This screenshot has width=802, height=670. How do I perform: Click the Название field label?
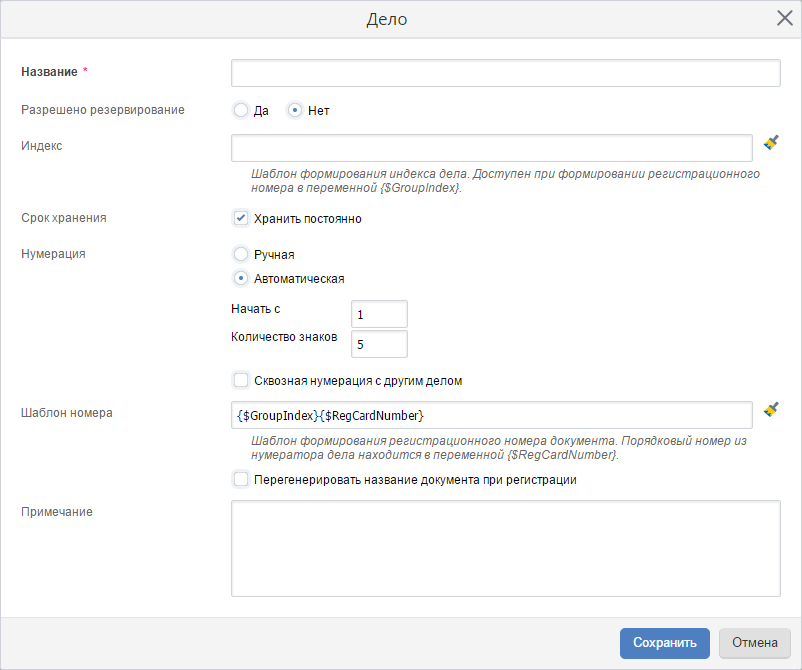tap(49, 72)
